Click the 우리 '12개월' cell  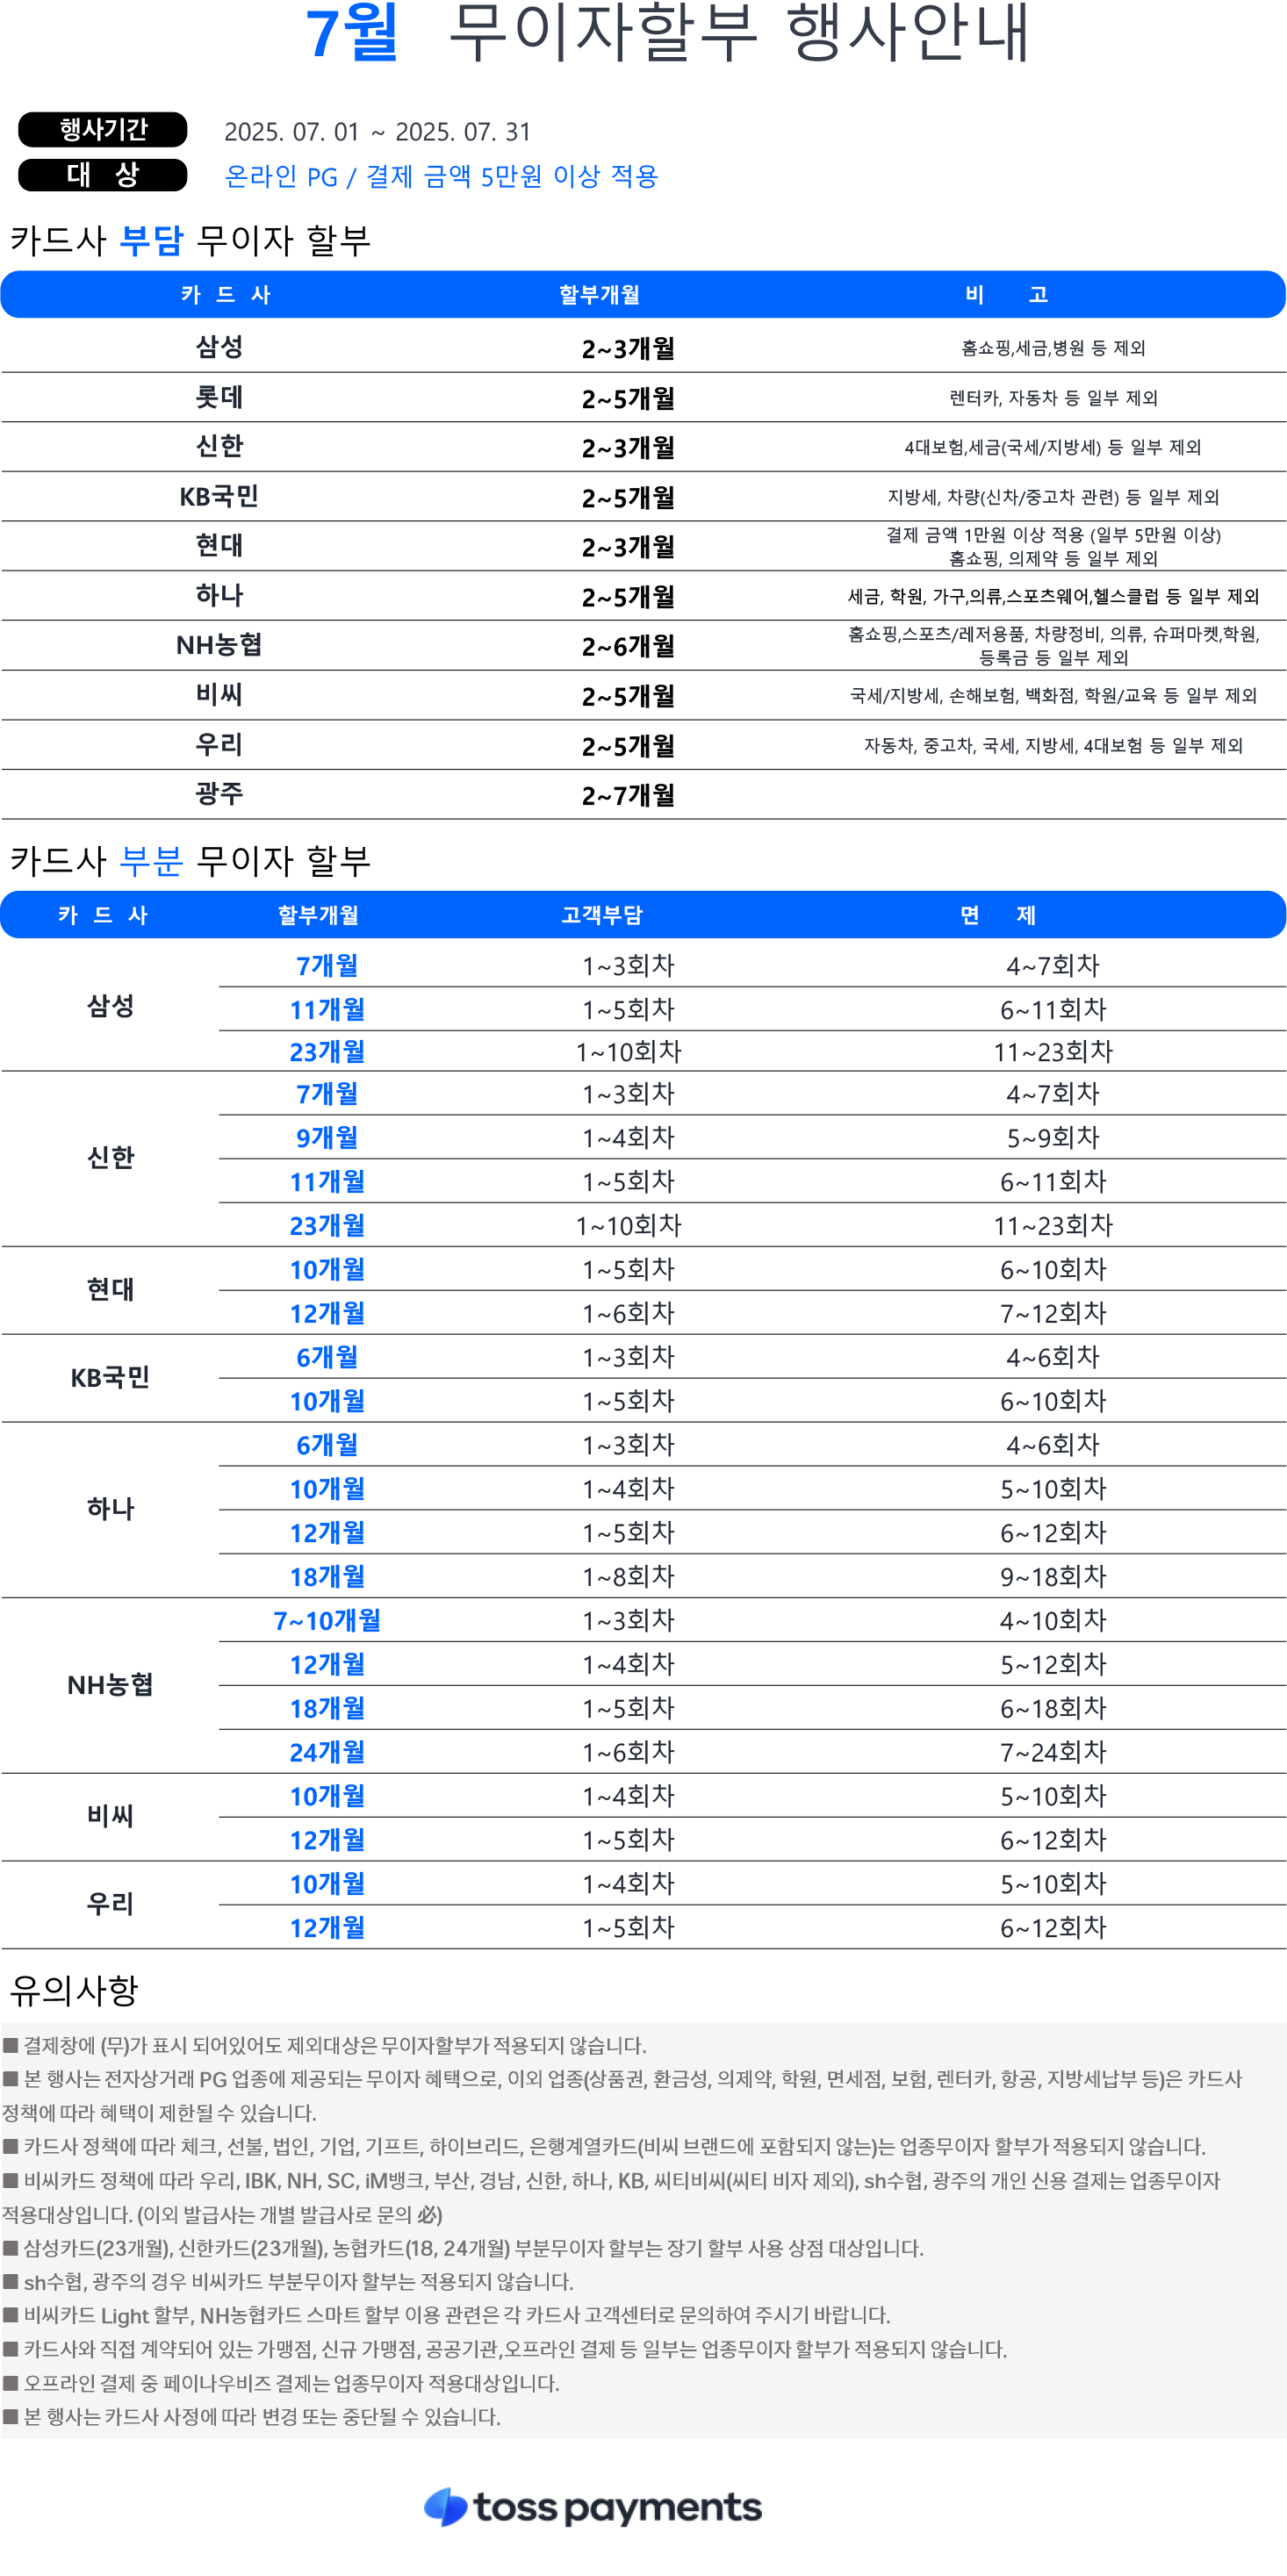327,1928
